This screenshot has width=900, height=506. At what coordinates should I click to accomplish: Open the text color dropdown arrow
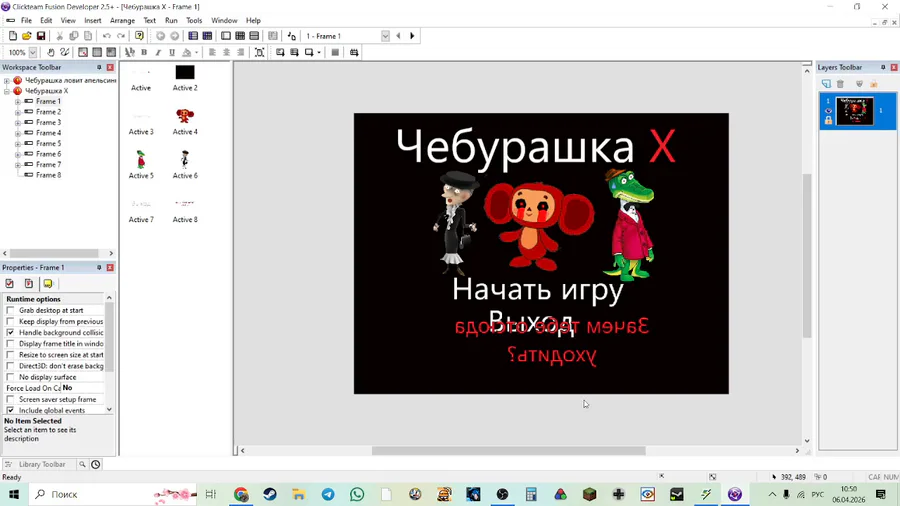click(x=196, y=52)
